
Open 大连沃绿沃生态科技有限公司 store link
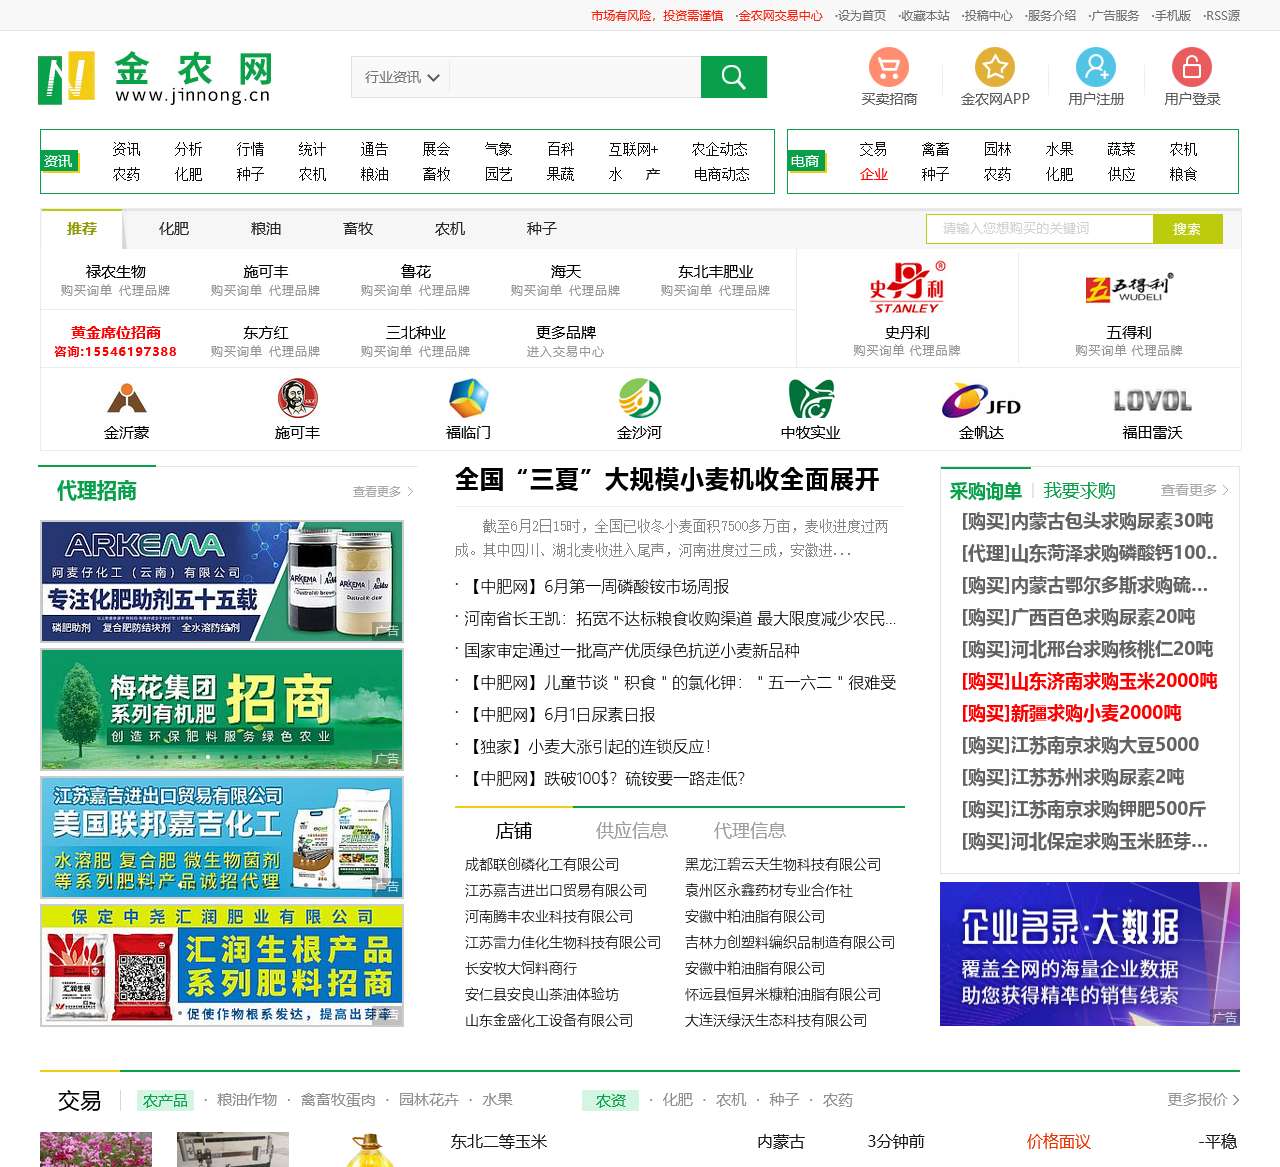point(776,1020)
